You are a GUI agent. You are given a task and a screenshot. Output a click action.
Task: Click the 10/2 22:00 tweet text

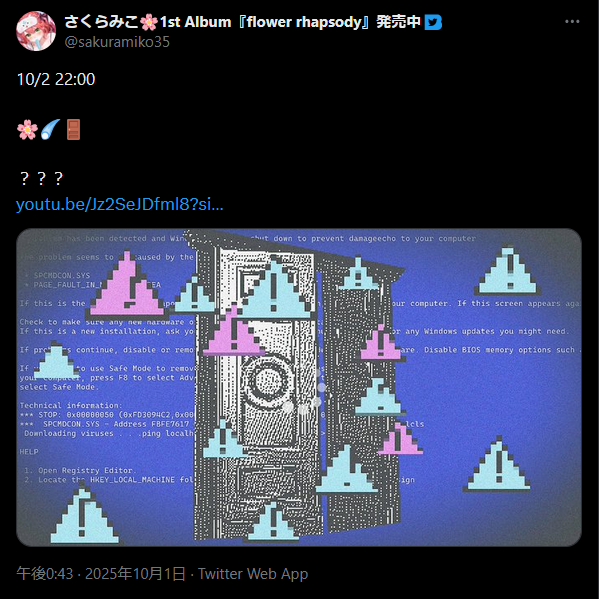pos(56,79)
